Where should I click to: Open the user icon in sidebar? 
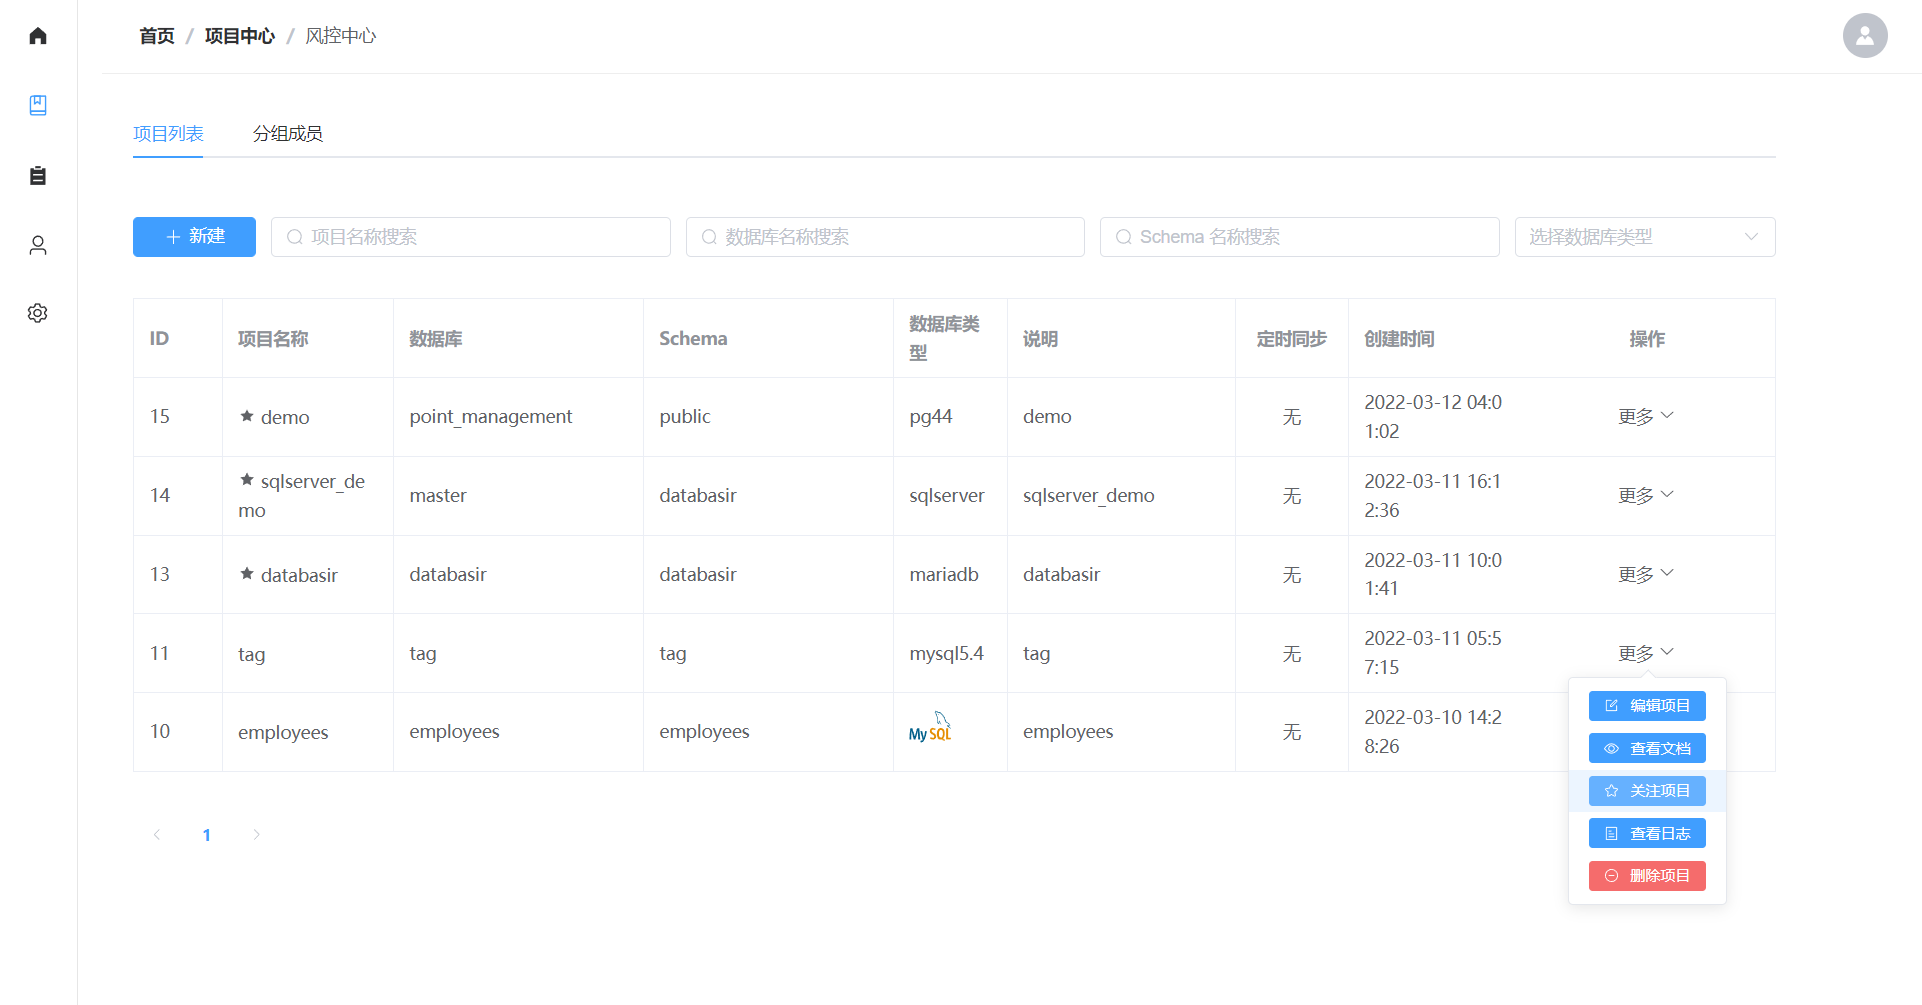(x=38, y=245)
